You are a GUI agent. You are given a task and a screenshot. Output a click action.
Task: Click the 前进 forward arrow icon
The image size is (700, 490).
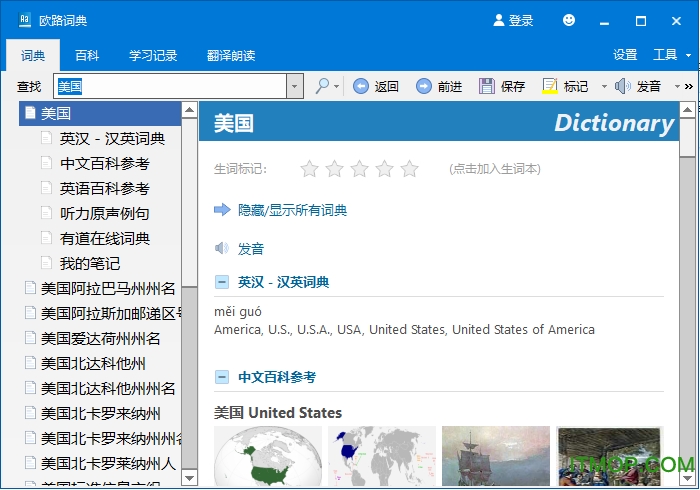424,86
